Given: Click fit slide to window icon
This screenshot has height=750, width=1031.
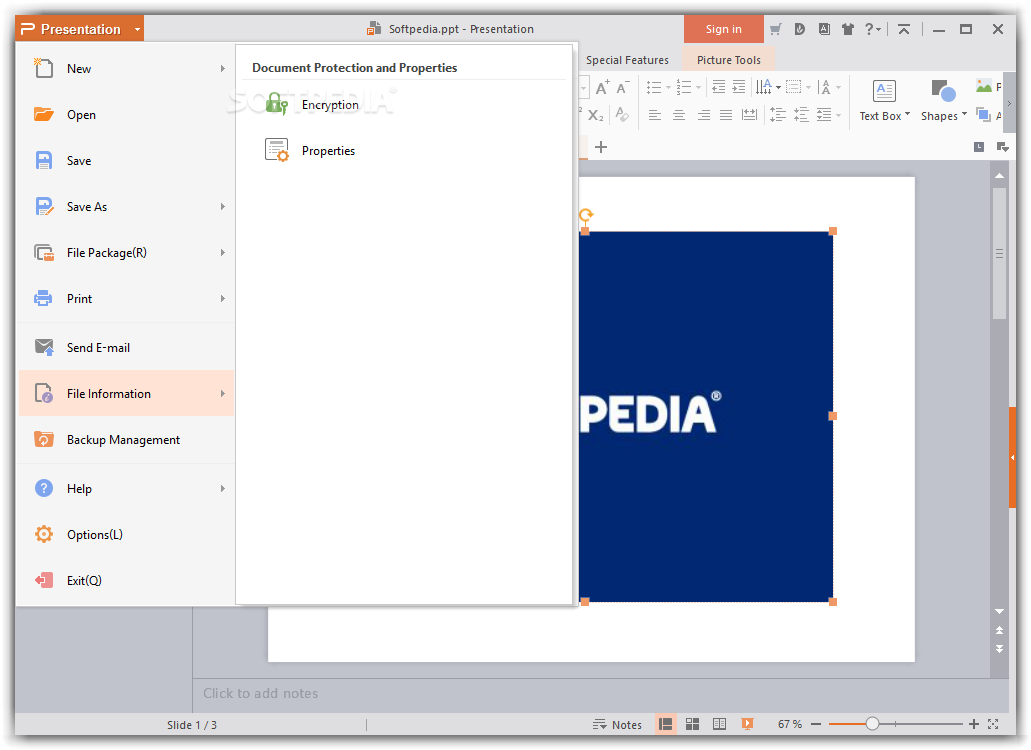Looking at the screenshot, I should click(x=993, y=724).
